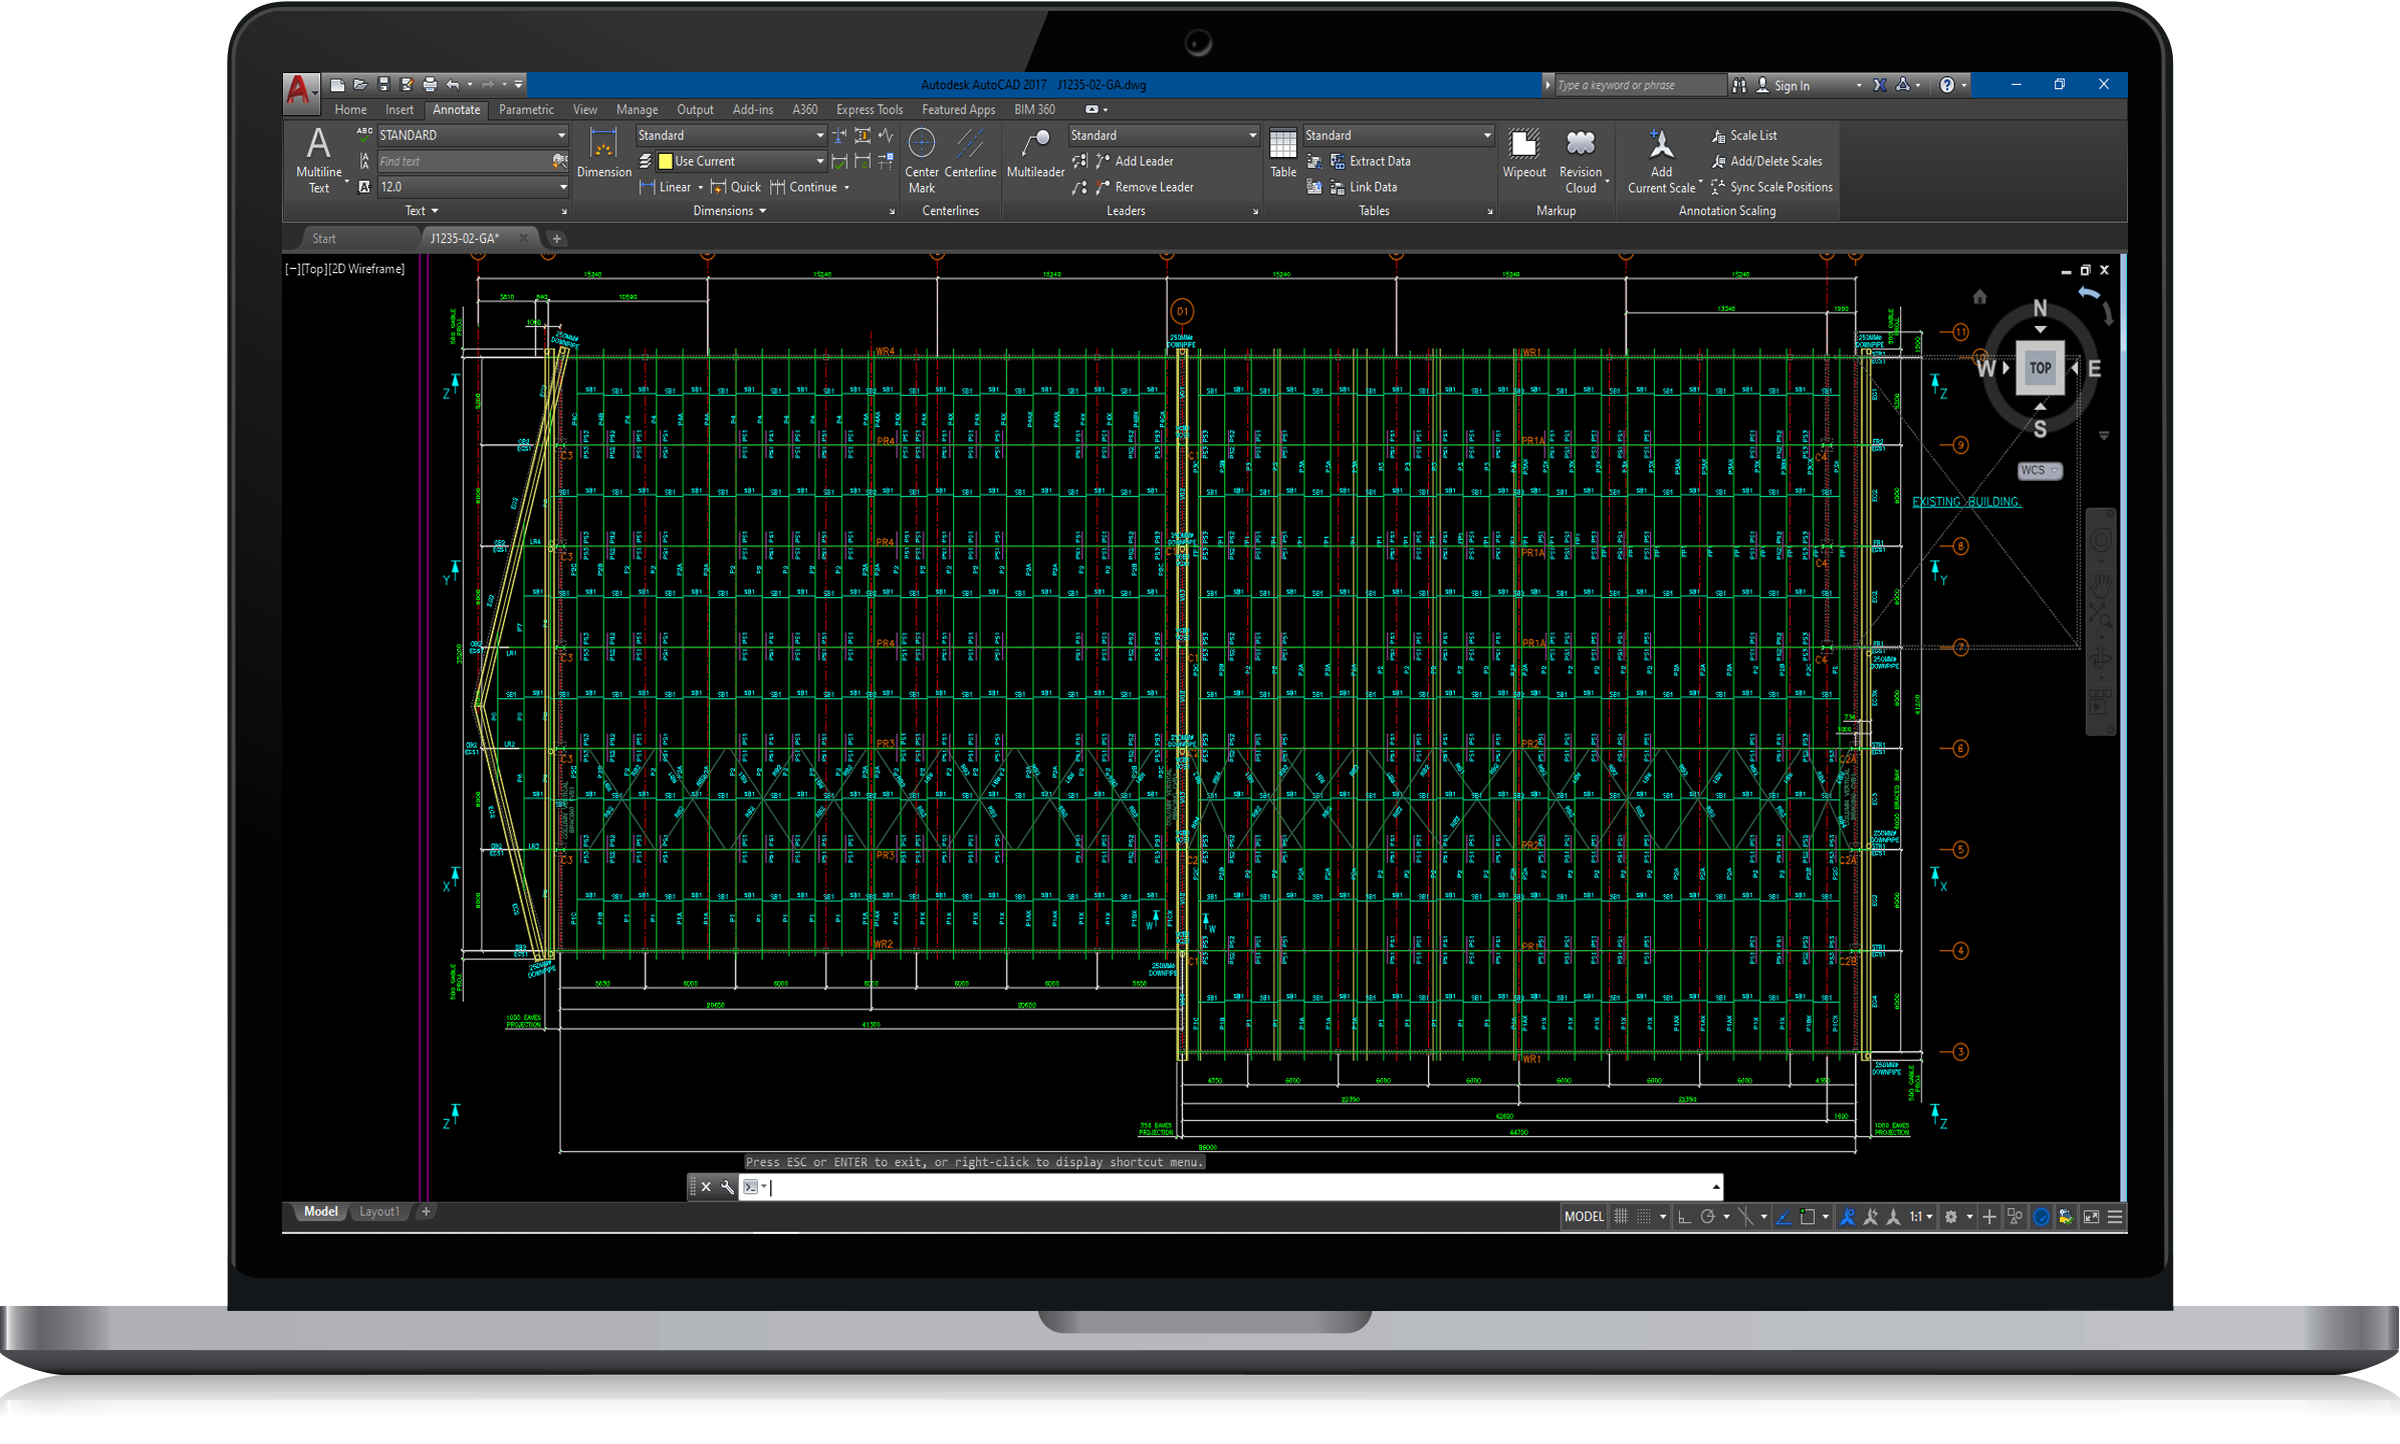Open the Use Current dimension layer dropdown

point(740,161)
